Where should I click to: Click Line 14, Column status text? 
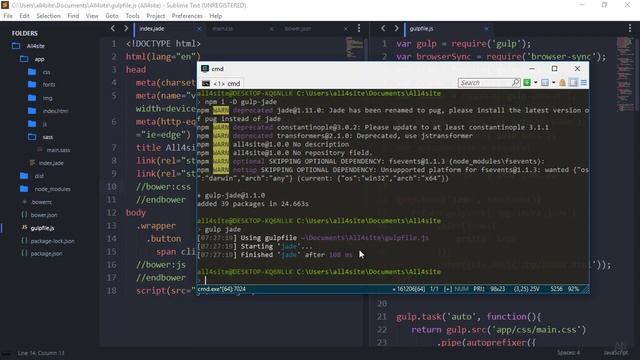(x=41, y=353)
